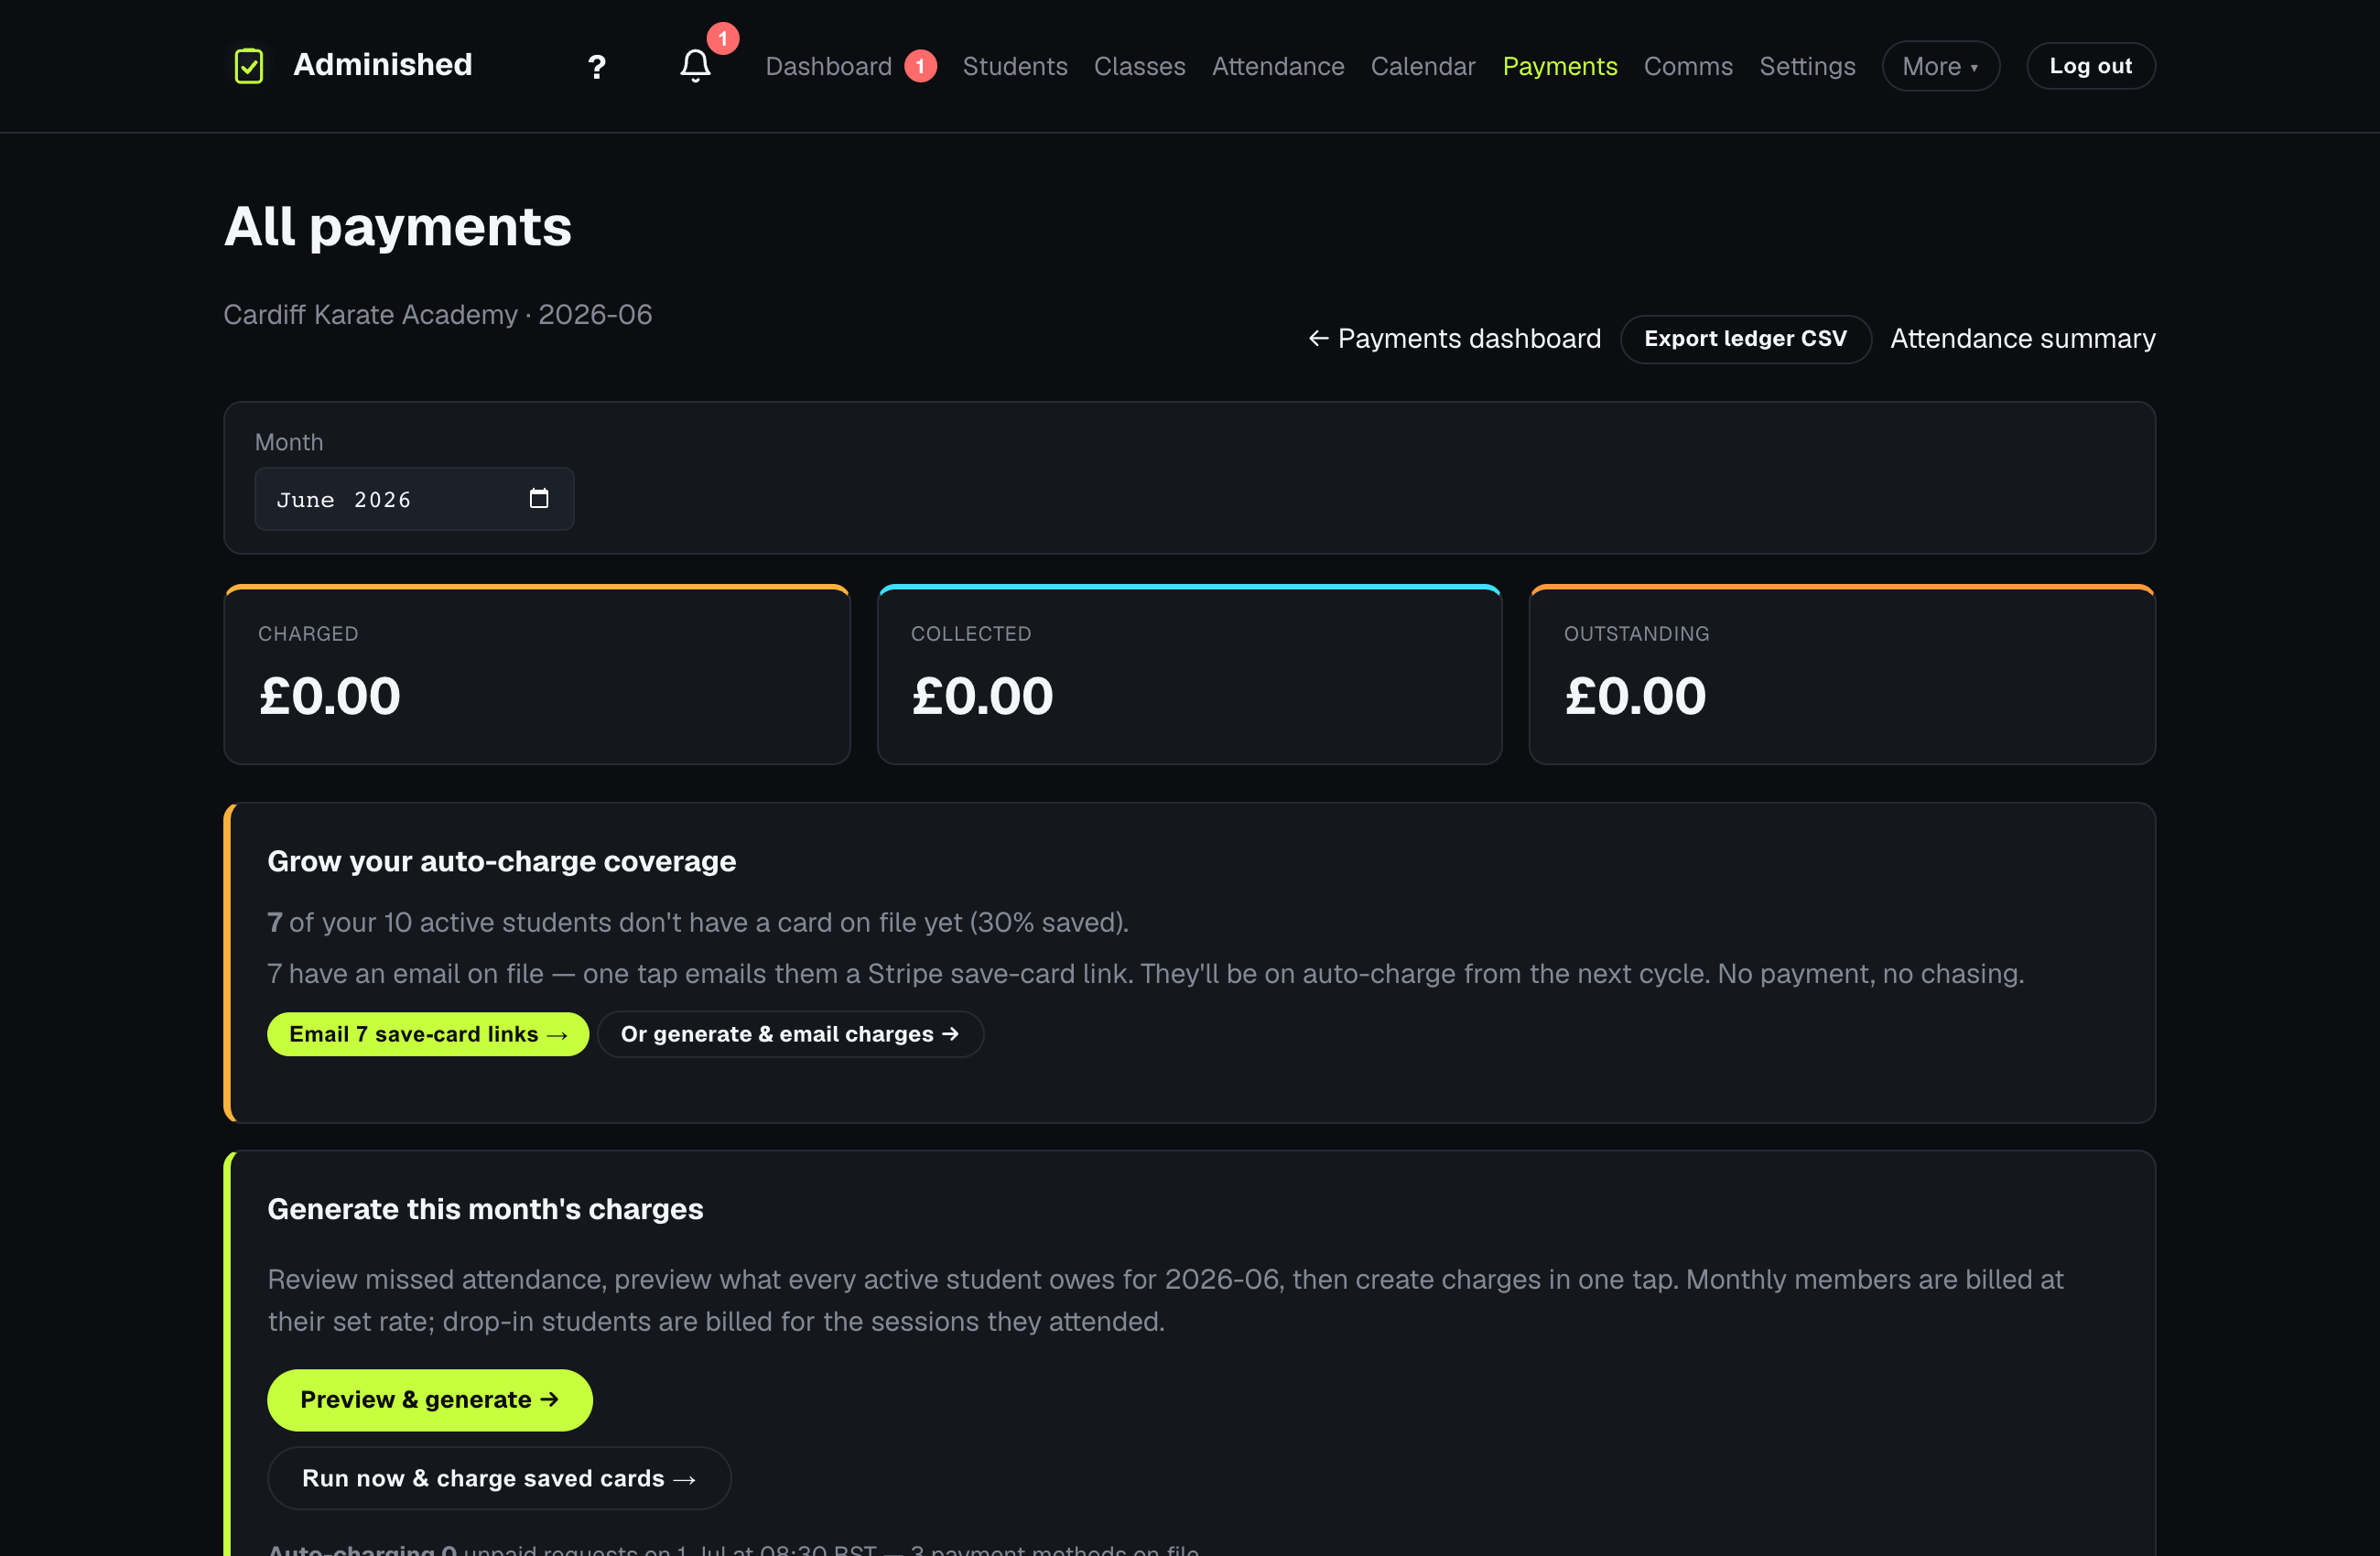Open the Classes nav item
This screenshot has height=1556, width=2380.
pyautogui.click(x=1139, y=66)
